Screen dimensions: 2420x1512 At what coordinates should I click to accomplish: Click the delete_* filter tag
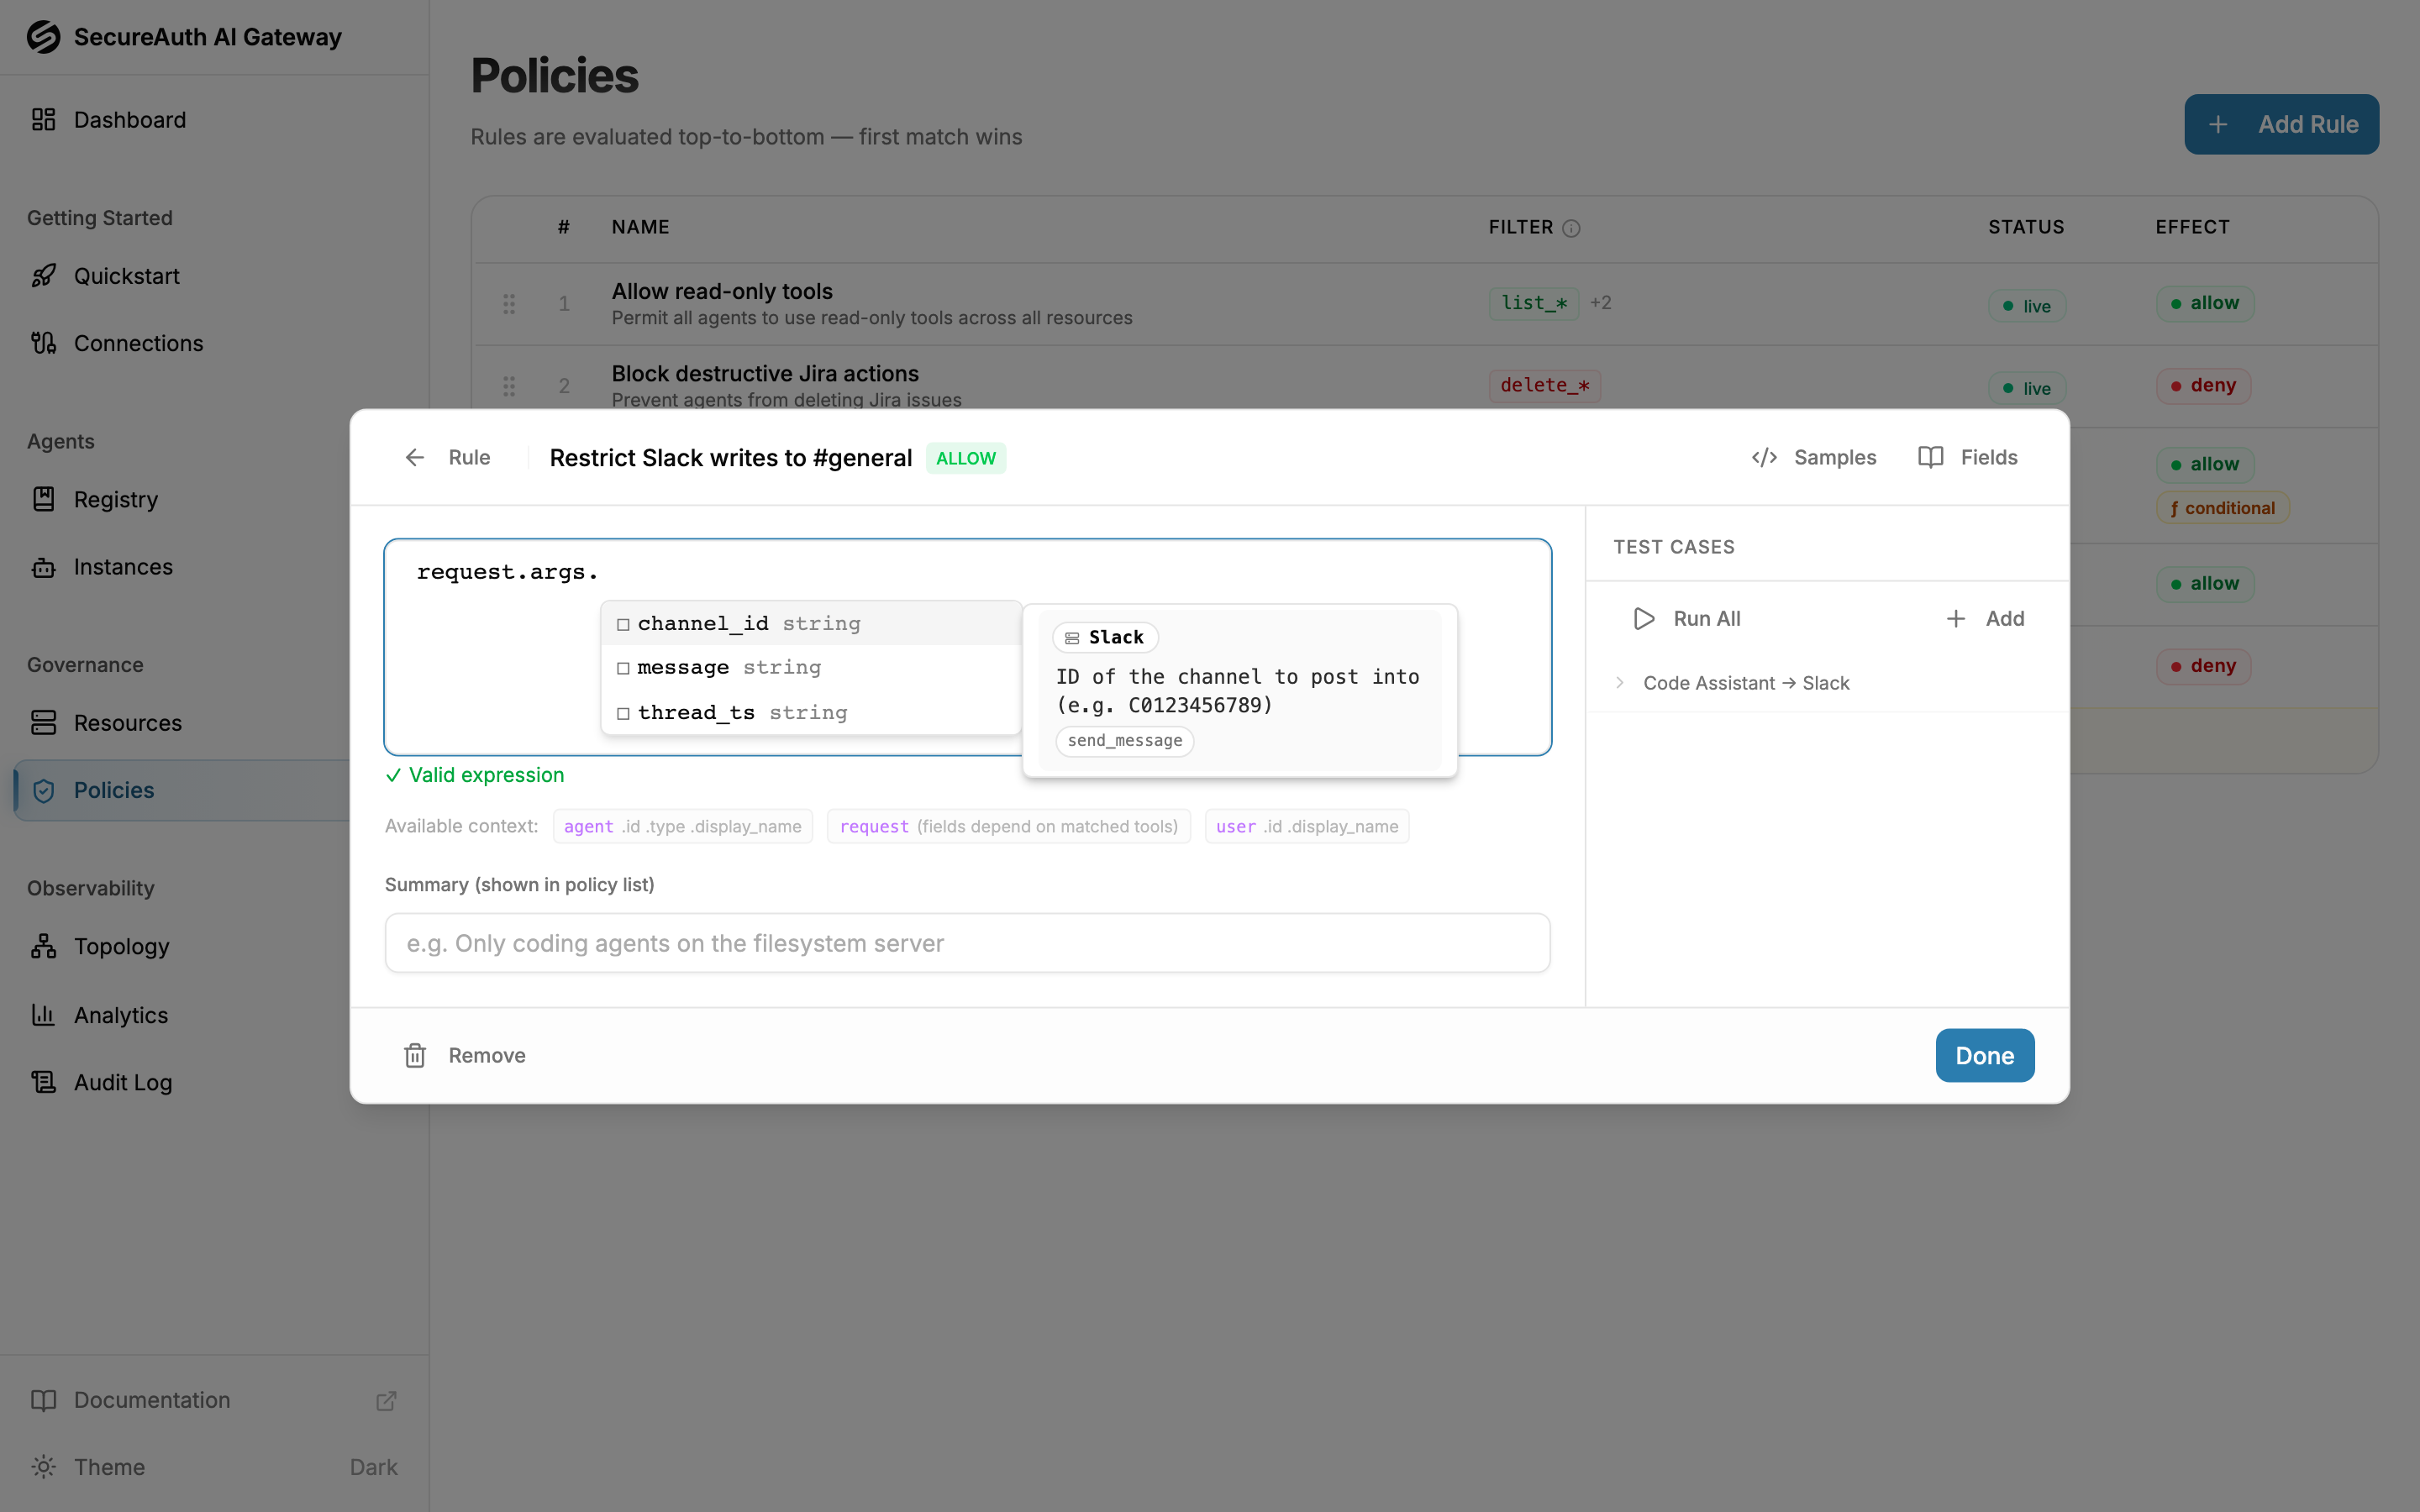point(1545,385)
